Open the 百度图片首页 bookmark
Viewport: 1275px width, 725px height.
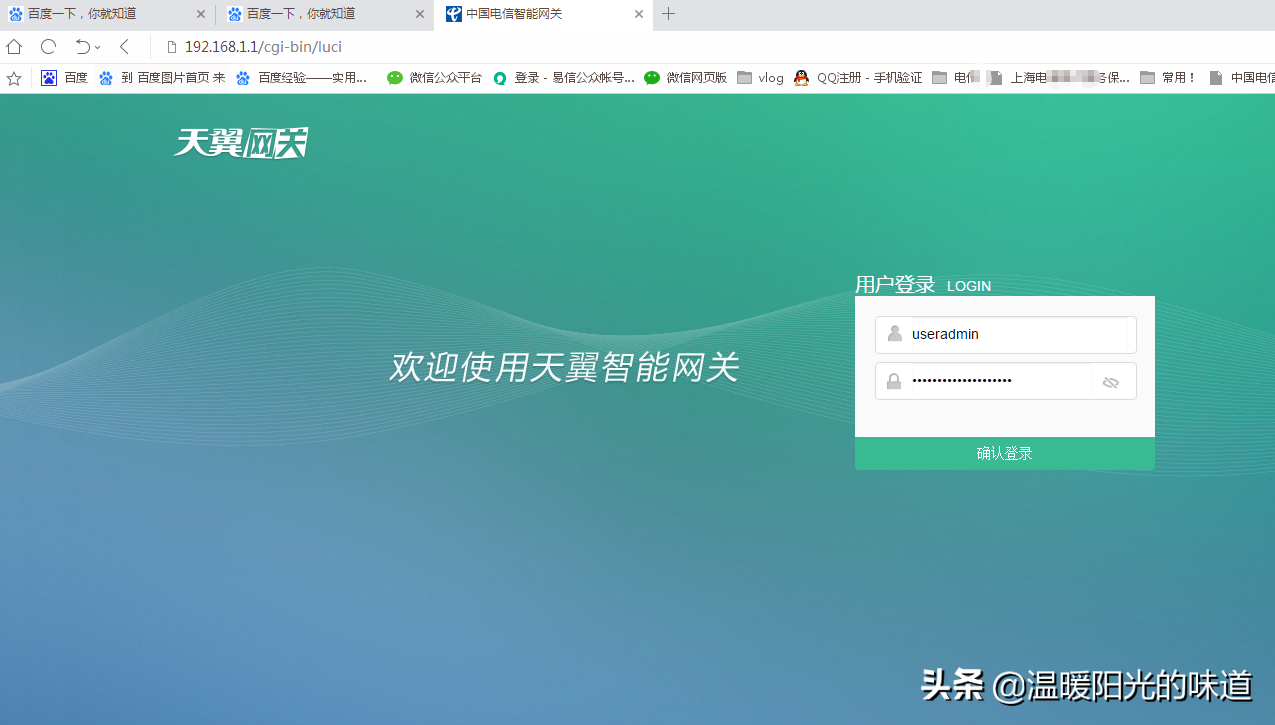pos(162,78)
